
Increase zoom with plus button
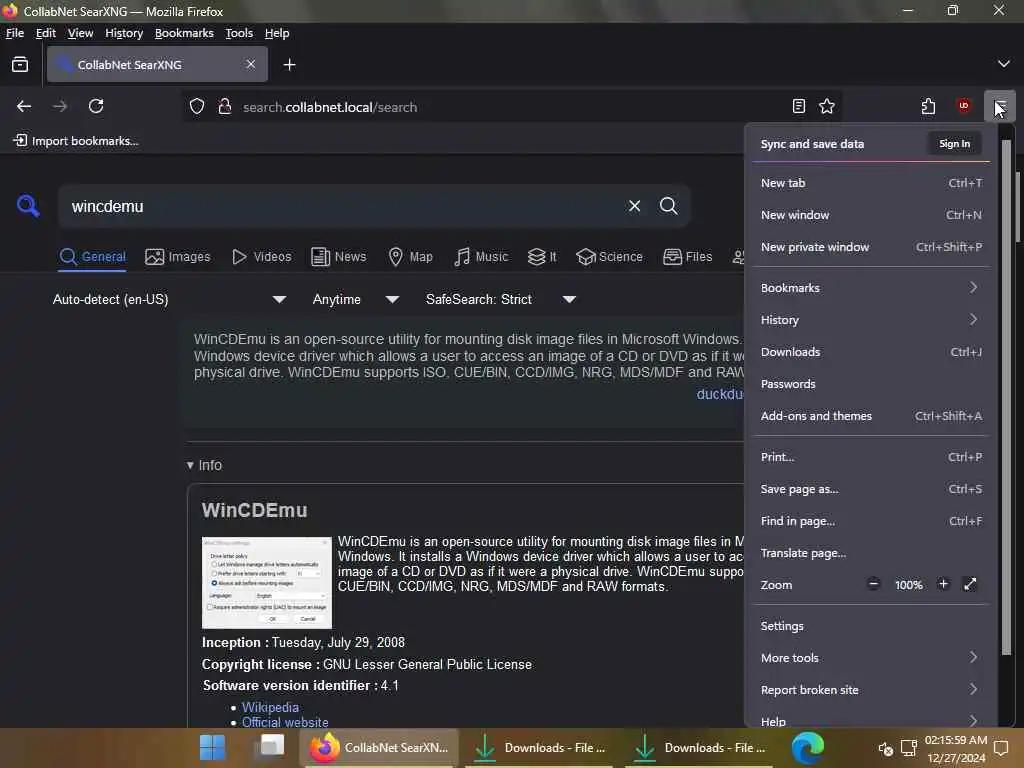942,584
